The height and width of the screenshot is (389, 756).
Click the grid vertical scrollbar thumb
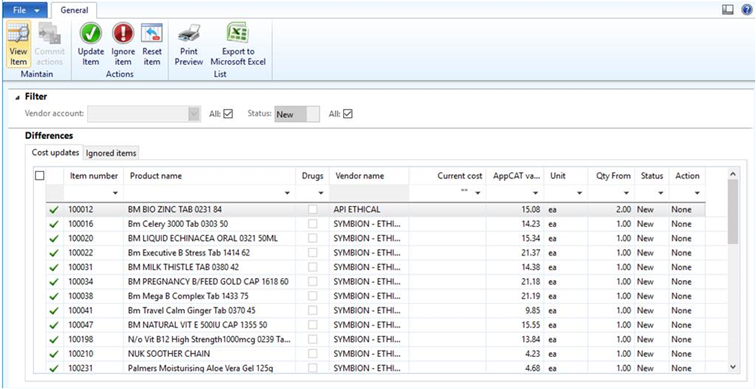click(733, 212)
